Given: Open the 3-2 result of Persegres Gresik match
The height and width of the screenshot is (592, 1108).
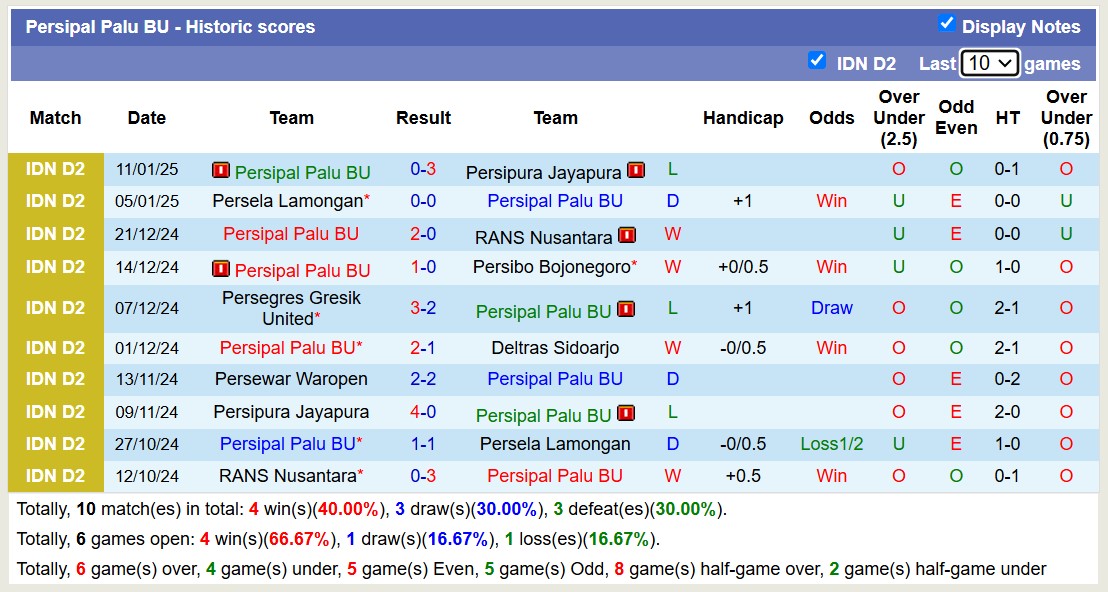Looking at the screenshot, I should pyautogui.click(x=423, y=308).
